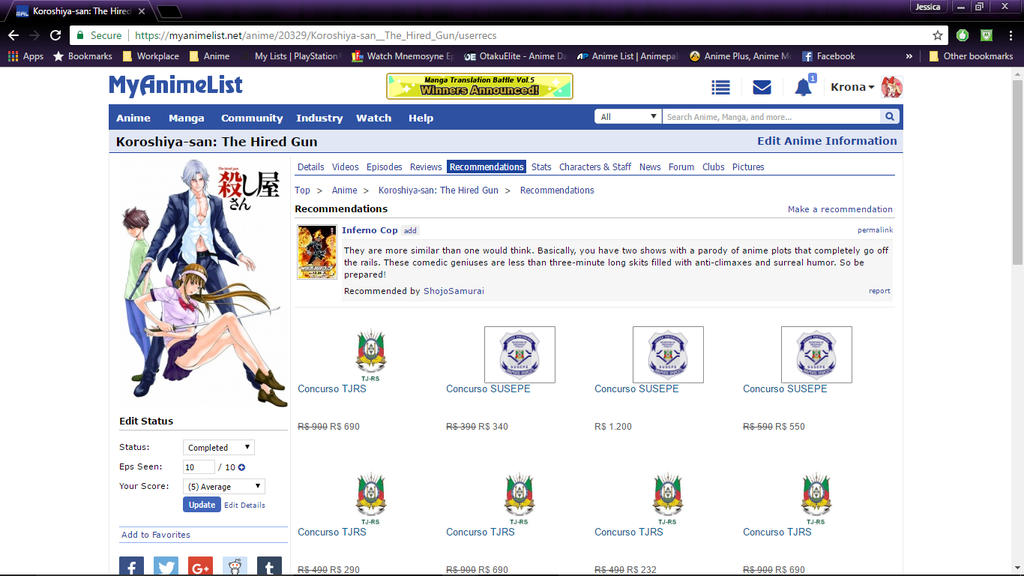Bookmark this page with the star icon
1024x576 pixels.
coord(938,35)
